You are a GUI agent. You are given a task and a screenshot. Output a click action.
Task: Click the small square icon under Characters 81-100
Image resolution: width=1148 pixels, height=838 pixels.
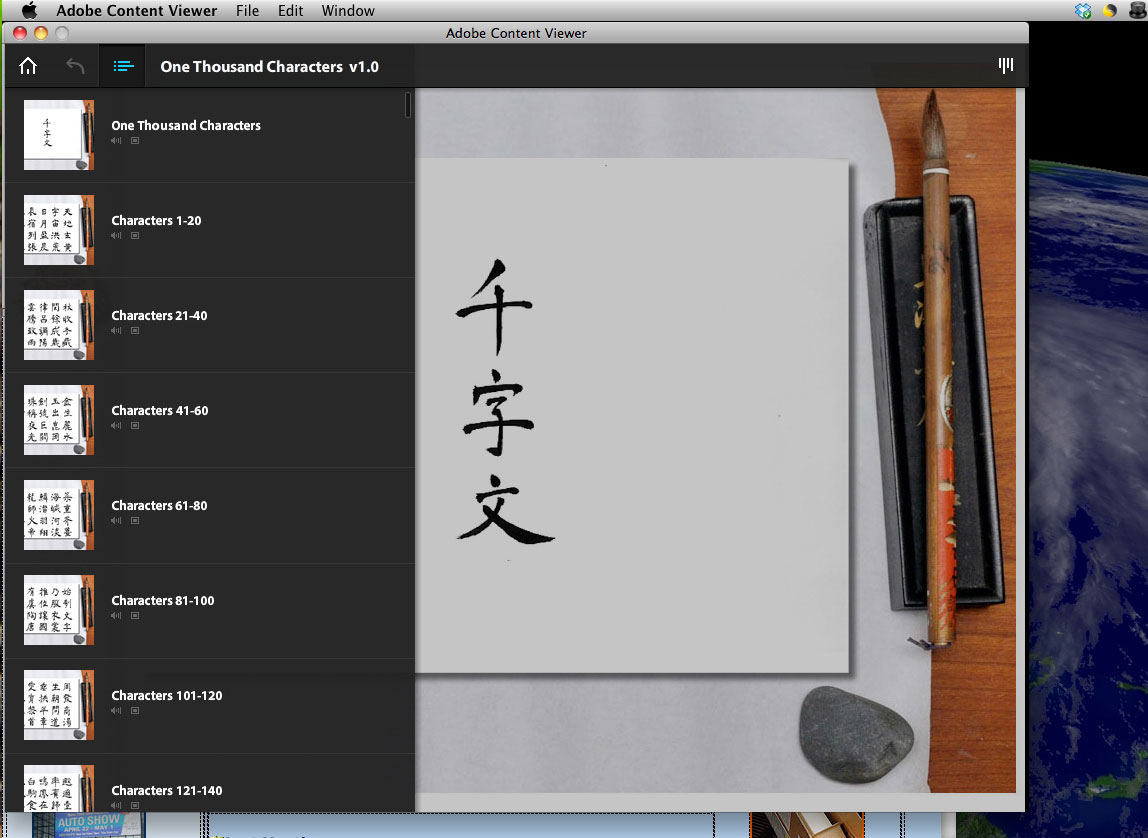[135, 616]
